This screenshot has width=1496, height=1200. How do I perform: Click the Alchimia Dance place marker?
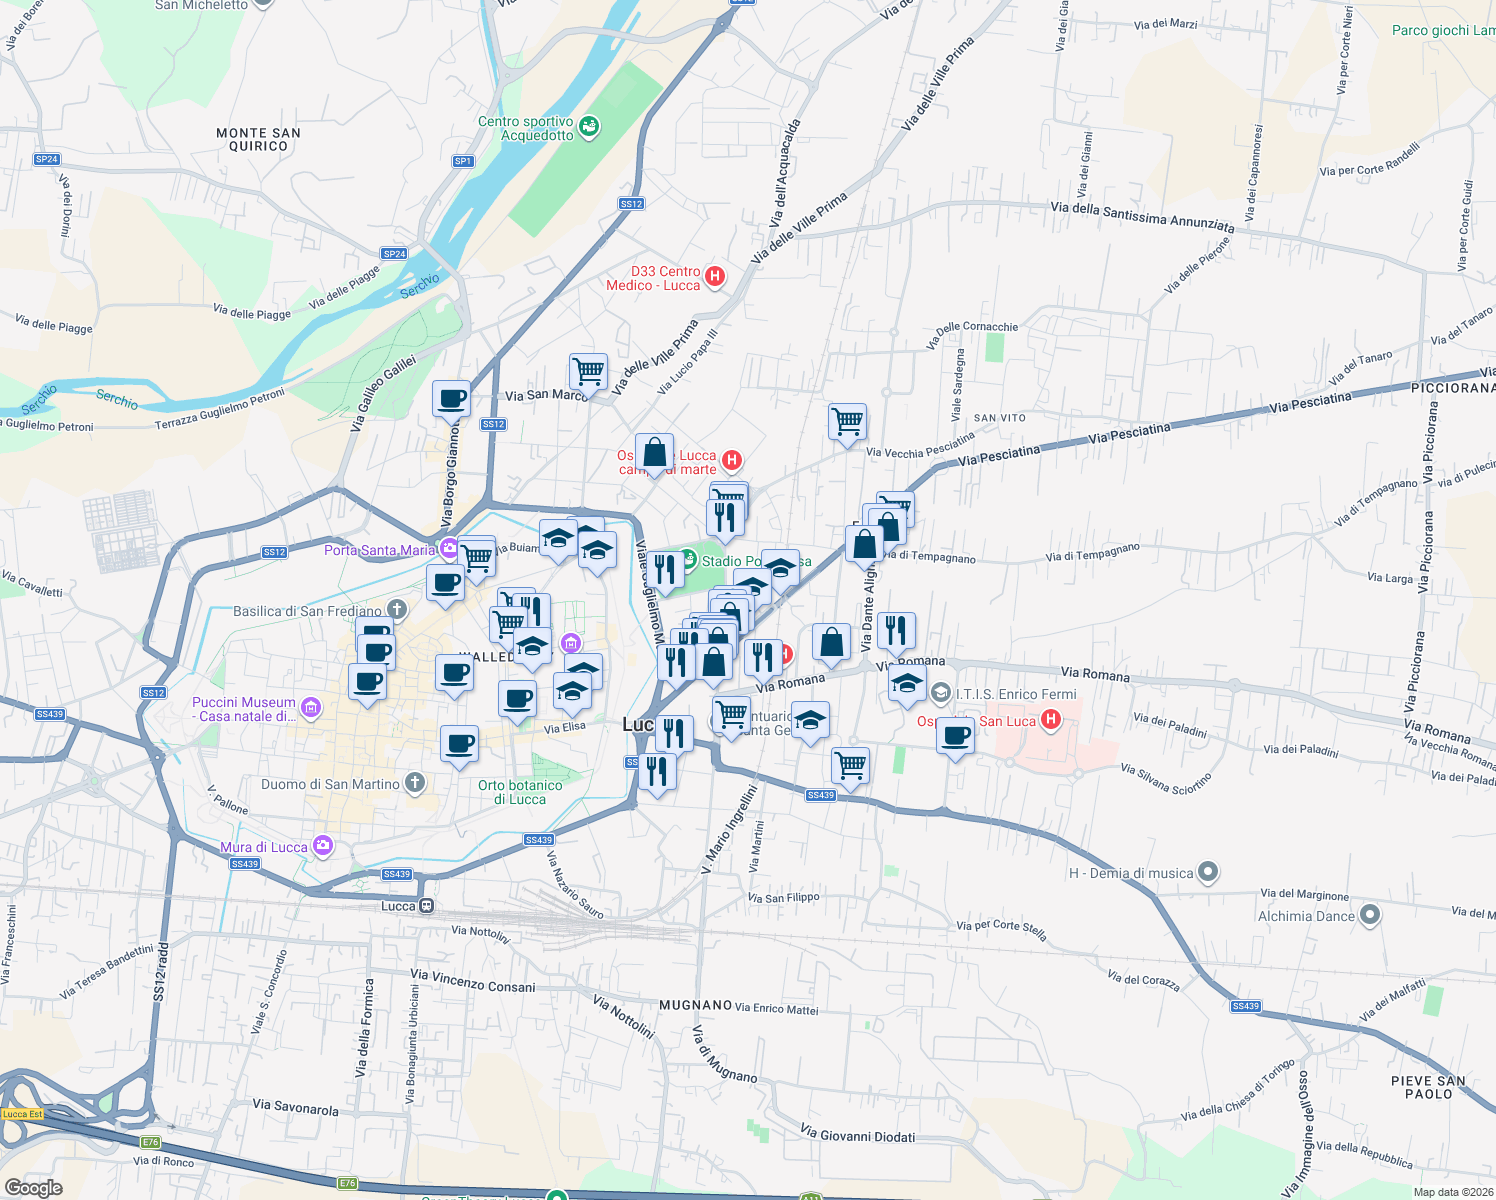pos(1370,915)
